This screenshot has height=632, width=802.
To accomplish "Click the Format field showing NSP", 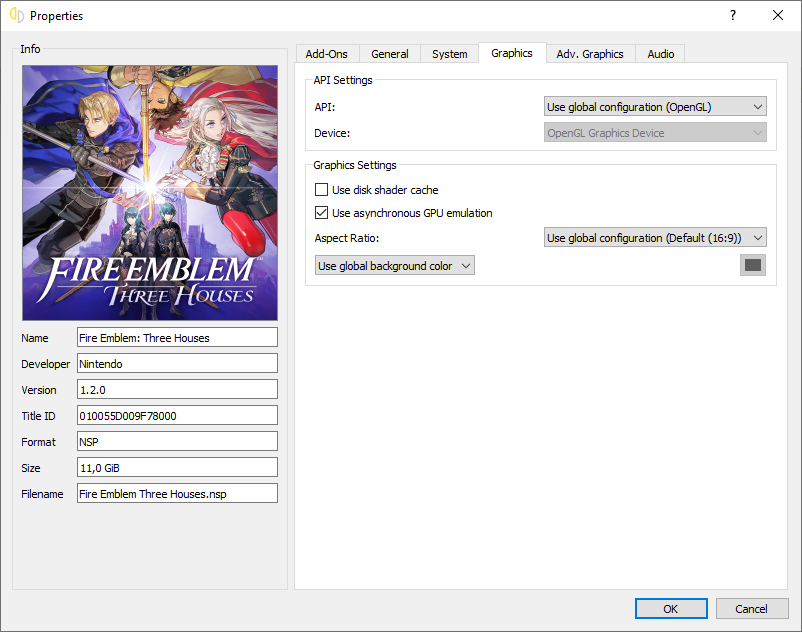I will pos(177,442).
